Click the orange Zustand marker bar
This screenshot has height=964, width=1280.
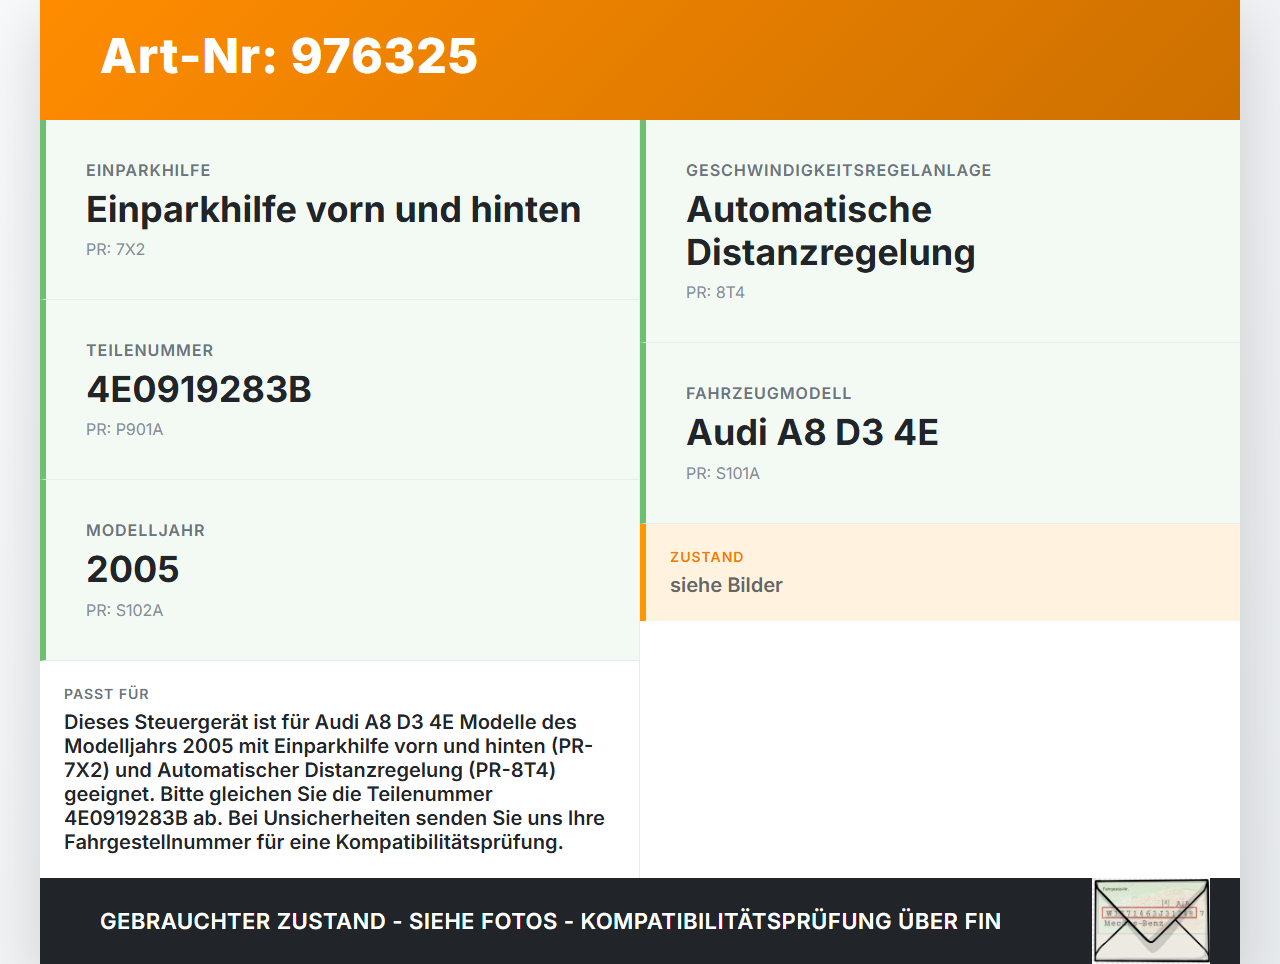click(x=643, y=572)
